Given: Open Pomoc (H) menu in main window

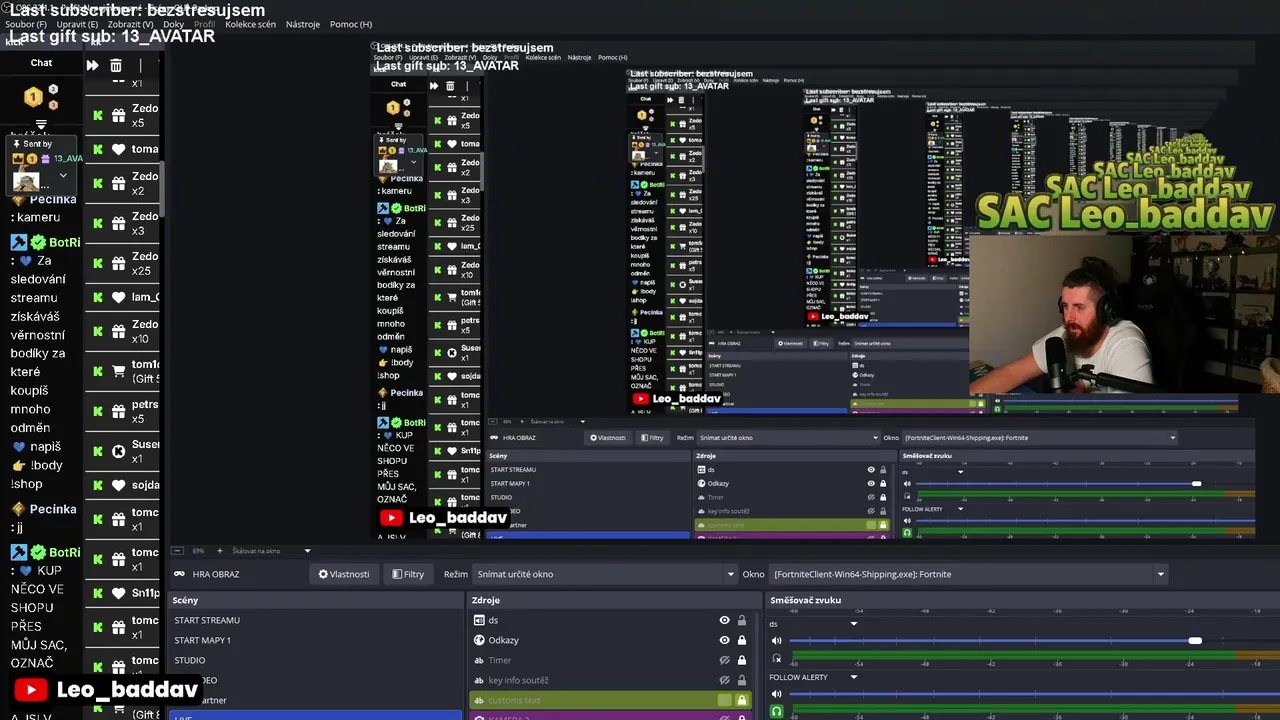Looking at the screenshot, I should pyautogui.click(x=350, y=24).
